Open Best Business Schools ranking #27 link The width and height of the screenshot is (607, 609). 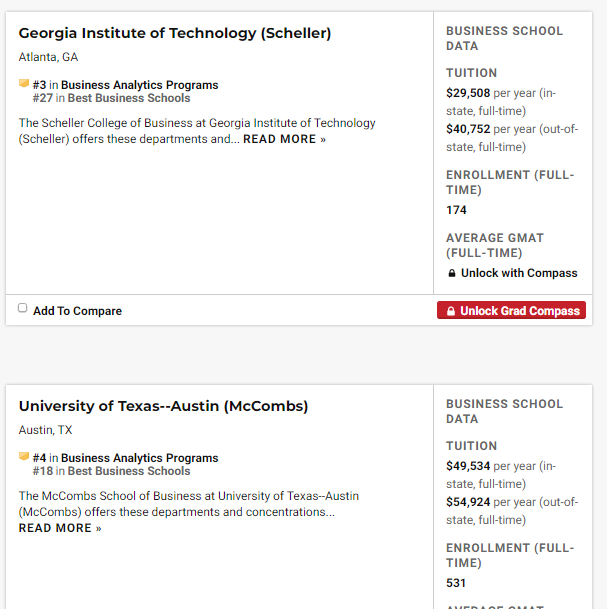(128, 98)
